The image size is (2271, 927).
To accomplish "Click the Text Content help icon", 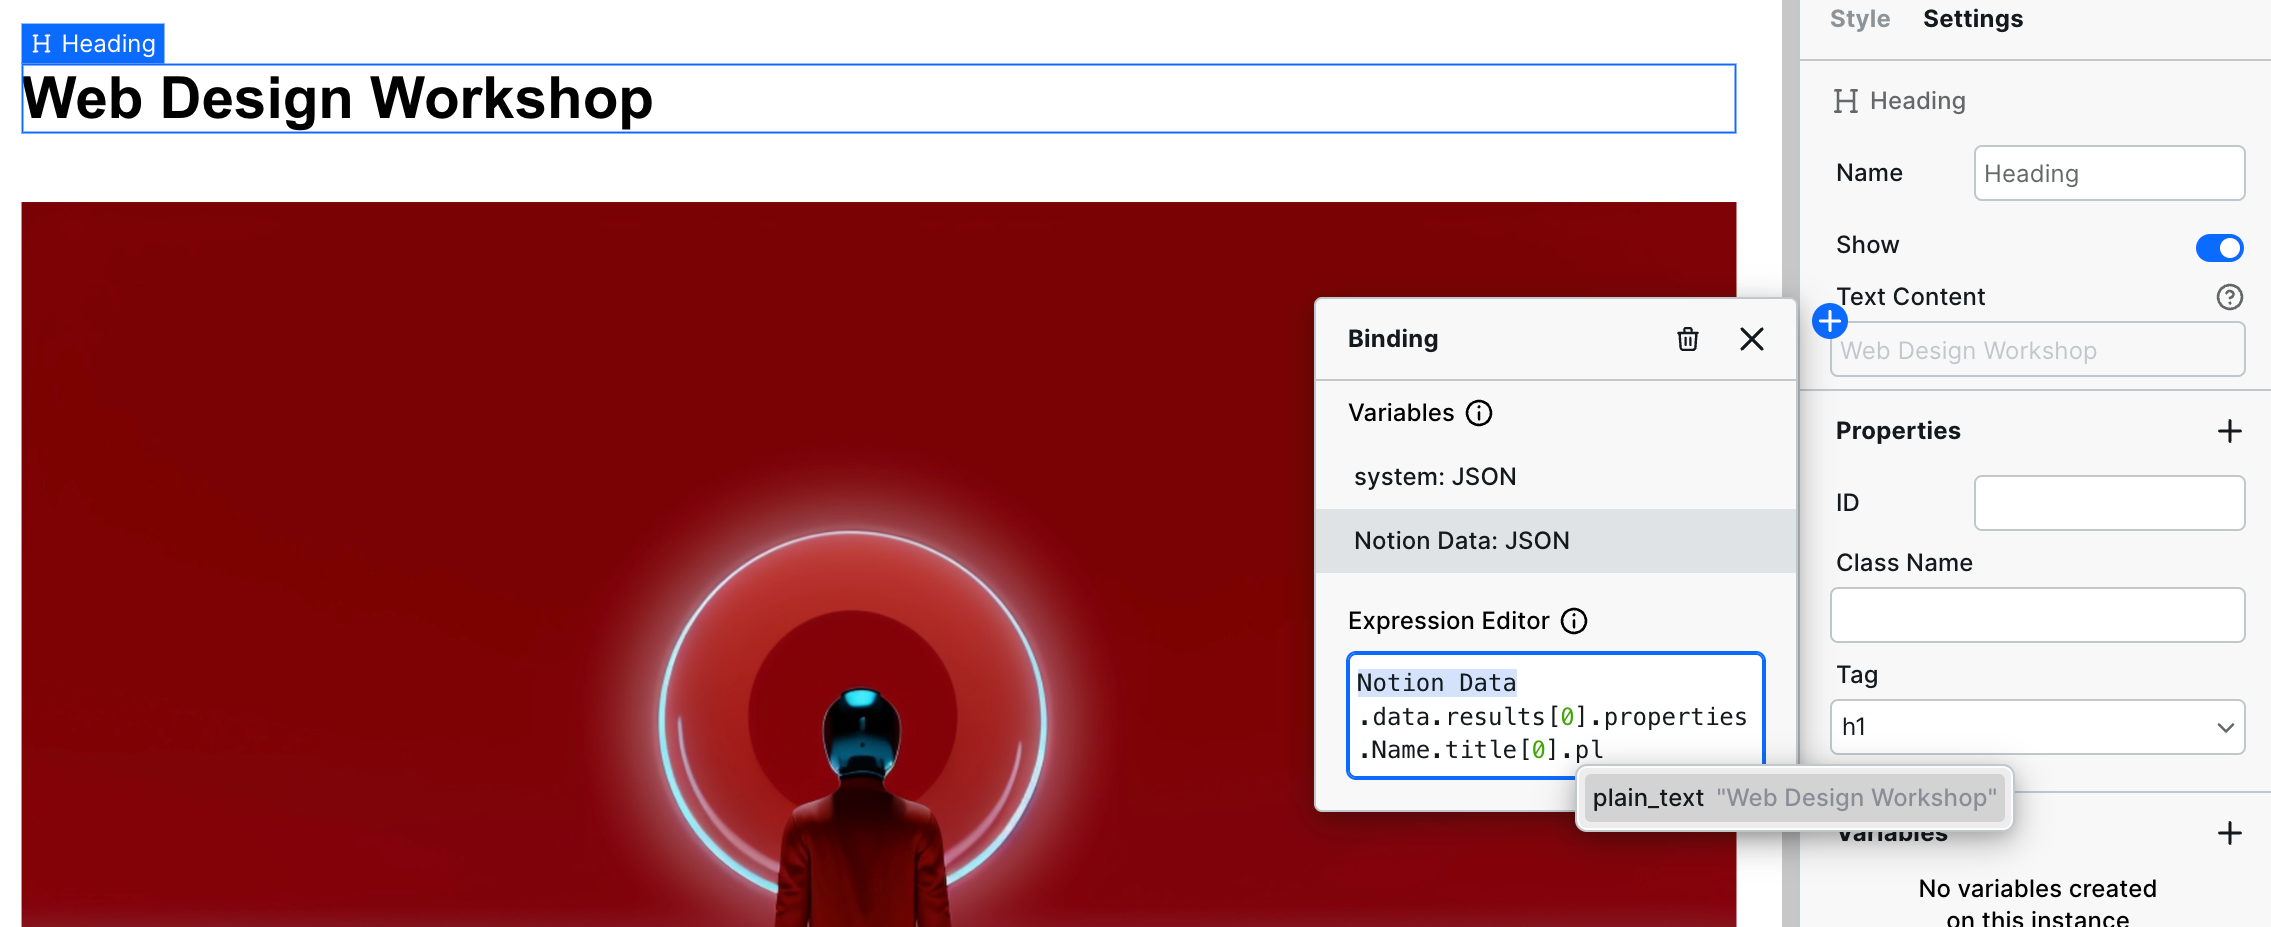I will tap(2232, 297).
